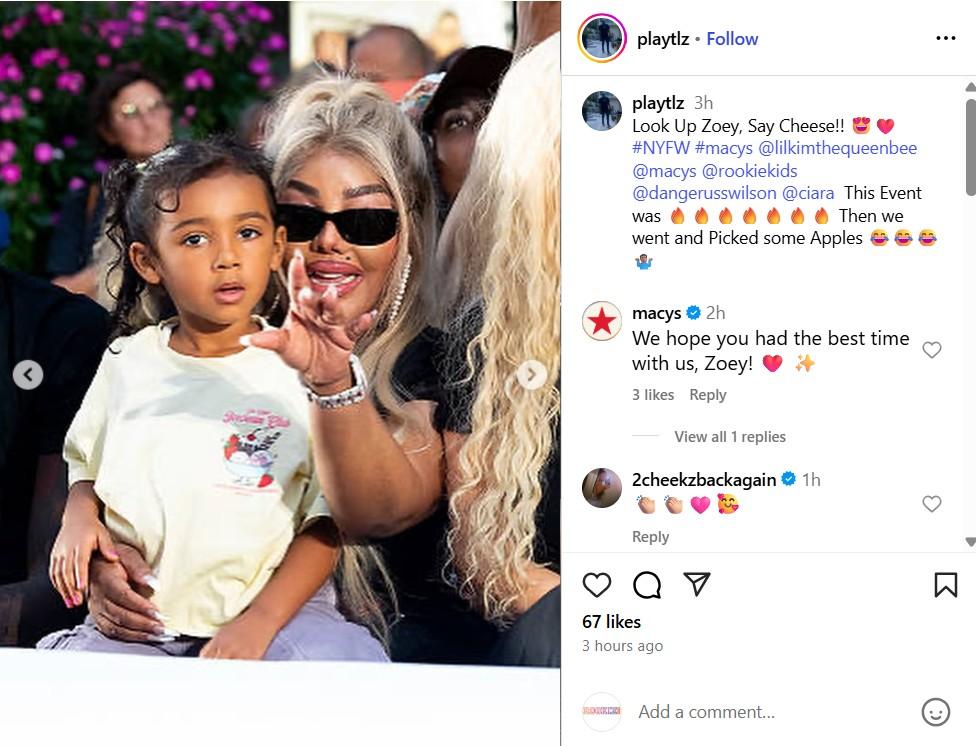Open the #NYFW hashtag link
Image resolution: width=976 pixels, height=746 pixels.
point(661,148)
